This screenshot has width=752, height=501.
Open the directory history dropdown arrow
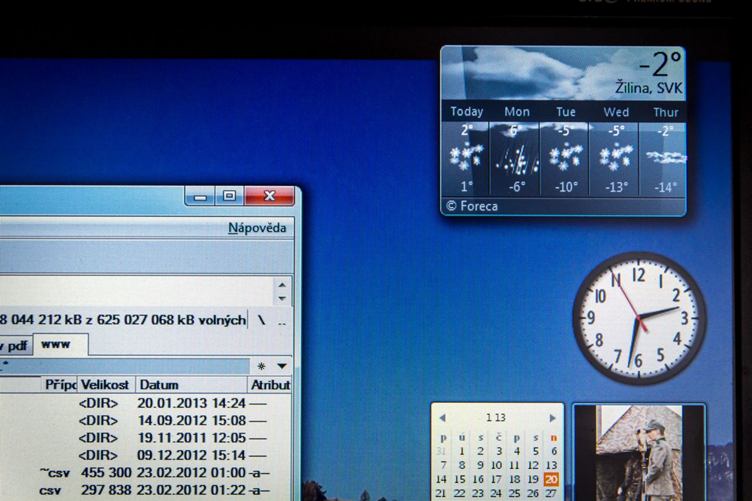coord(282,366)
